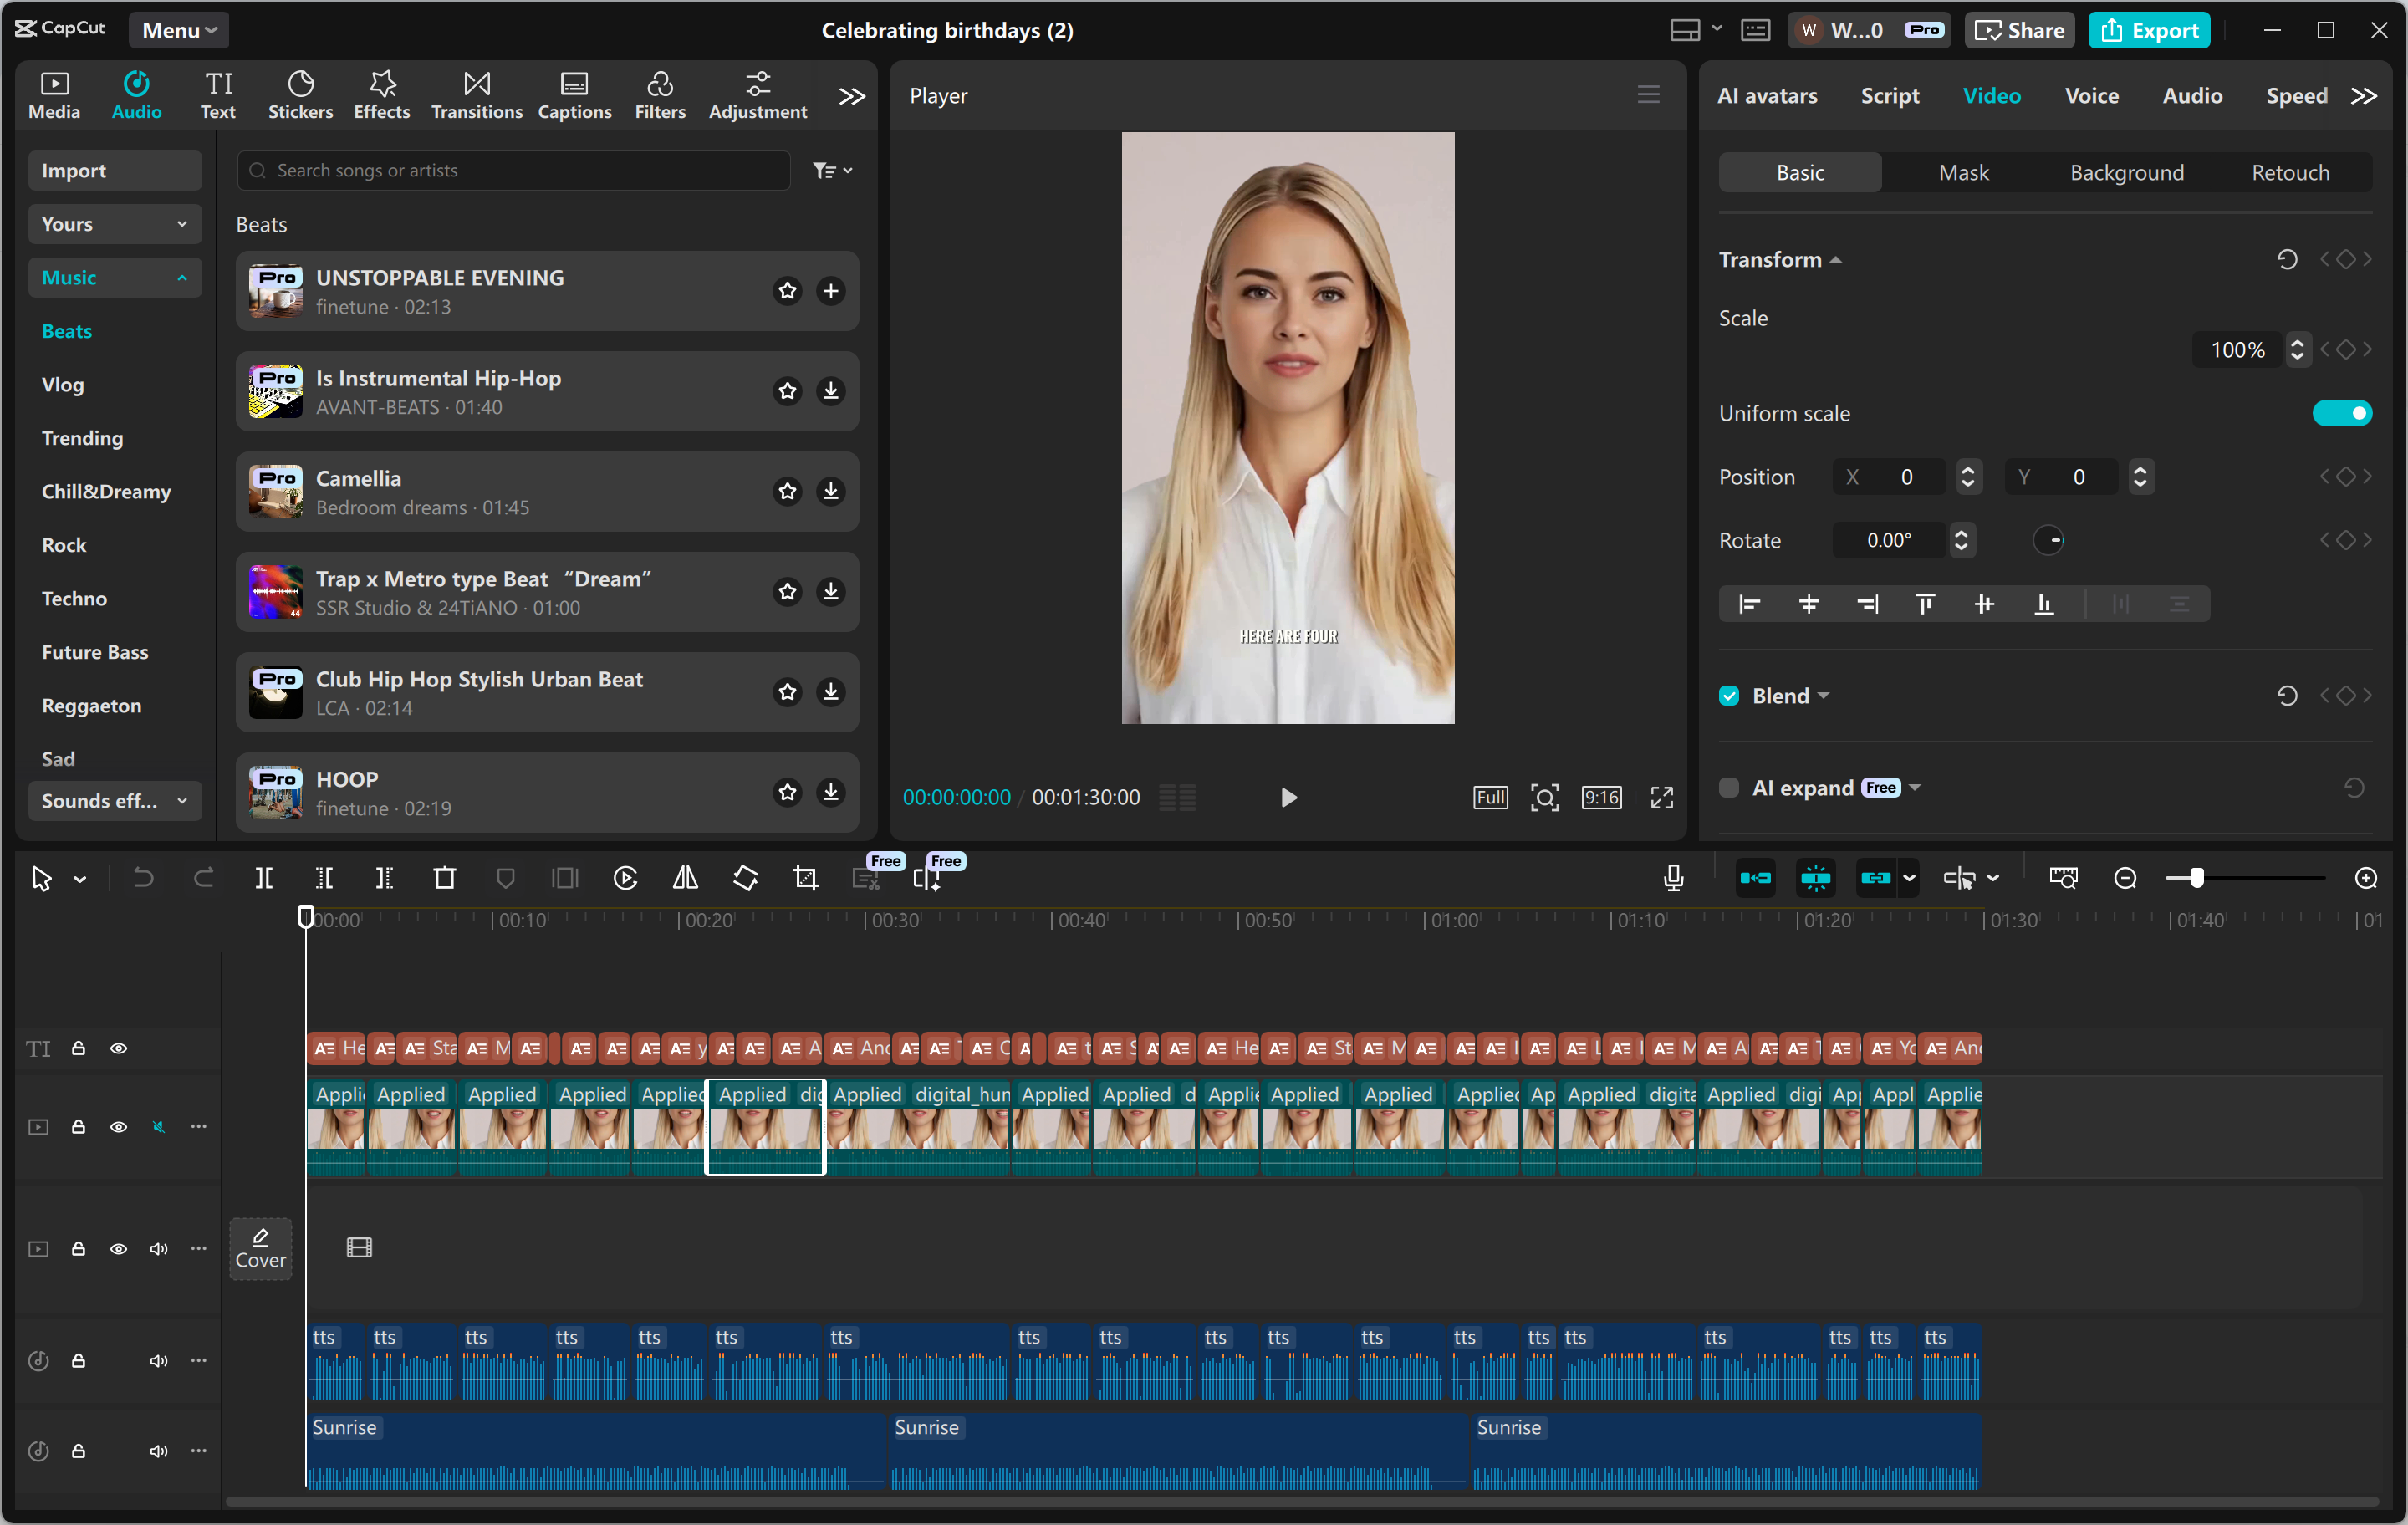Uncheck the Blend checkbox
2408x1525 pixels.
pos(1729,696)
